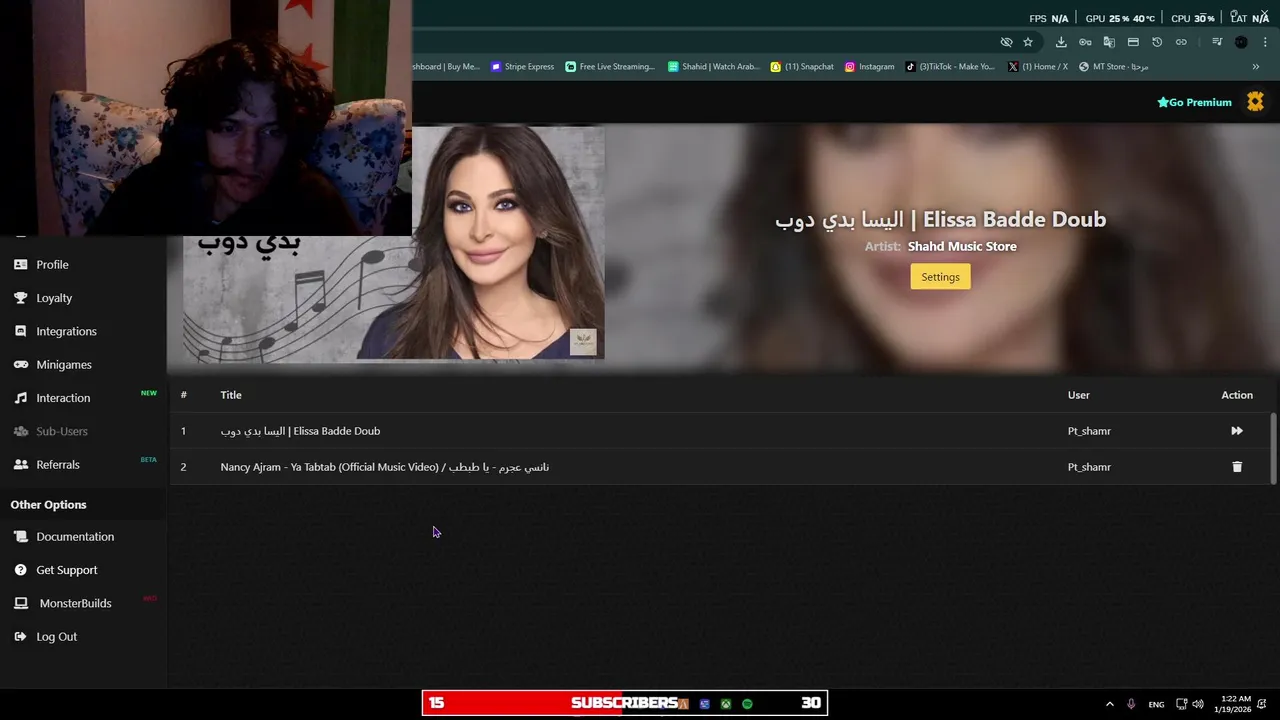1280x720 pixels.
Task: Open the Home / X bookmark
Action: click(1038, 67)
